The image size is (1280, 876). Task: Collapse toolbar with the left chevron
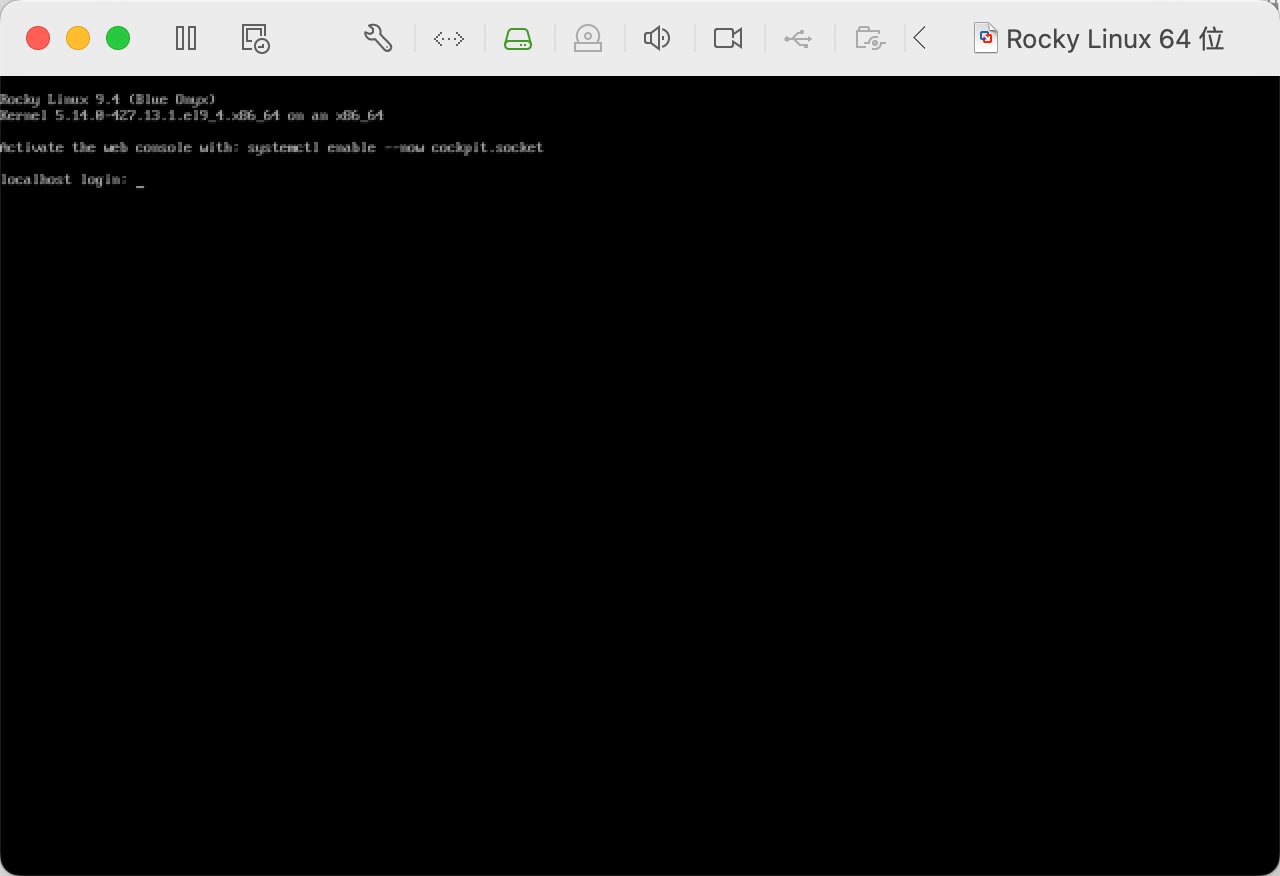click(x=920, y=39)
